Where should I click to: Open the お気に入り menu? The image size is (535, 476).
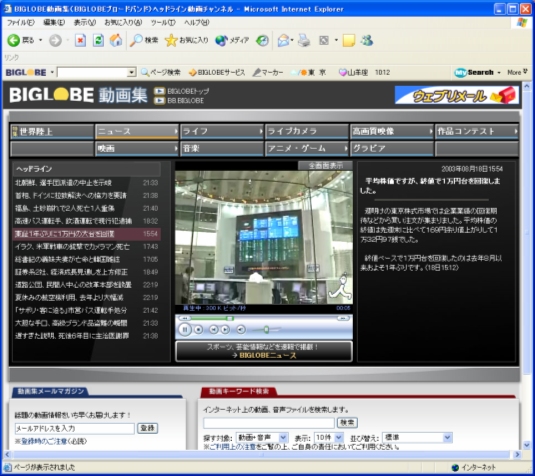(x=123, y=23)
